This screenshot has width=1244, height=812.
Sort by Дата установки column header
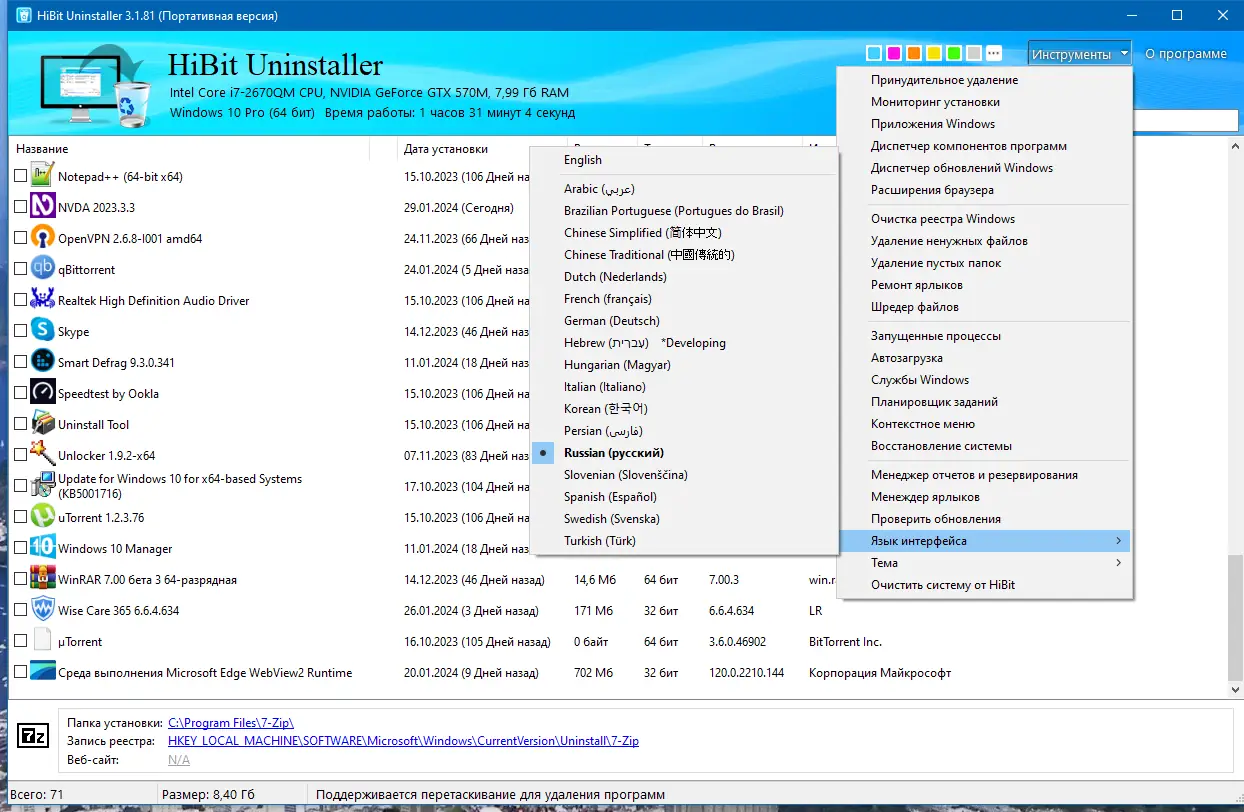446,149
